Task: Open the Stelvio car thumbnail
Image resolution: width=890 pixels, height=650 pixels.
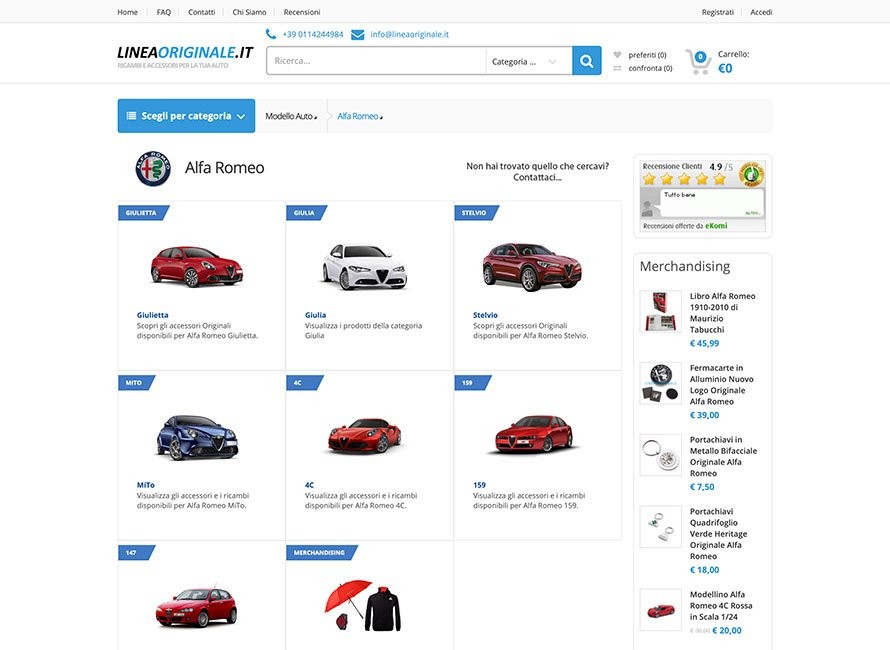Action: pyautogui.click(x=532, y=267)
